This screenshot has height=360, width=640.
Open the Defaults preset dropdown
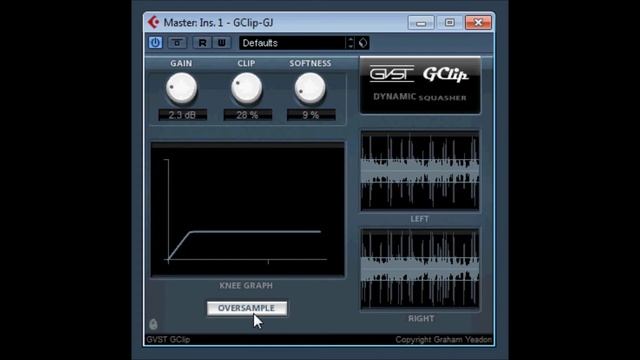click(293, 43)
